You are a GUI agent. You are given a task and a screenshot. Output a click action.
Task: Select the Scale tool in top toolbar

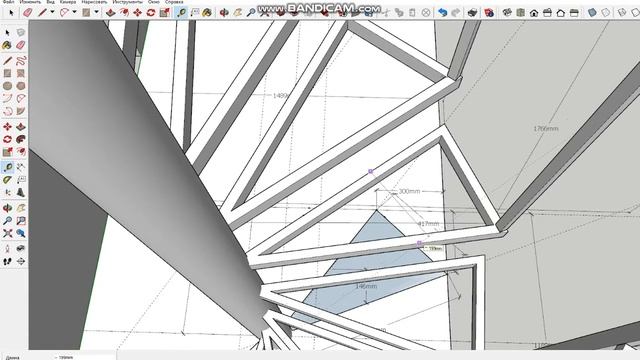coord(164,13)
